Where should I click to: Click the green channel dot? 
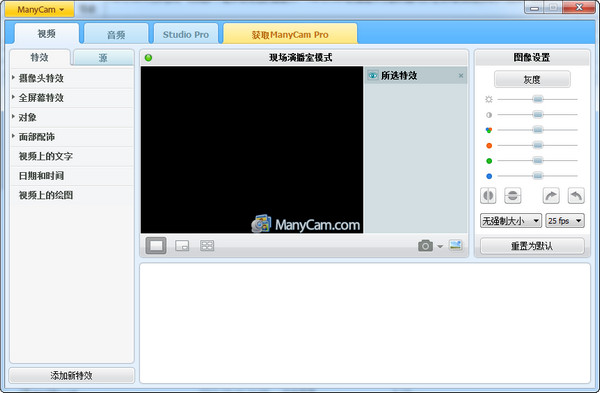(x=489, y=161)
